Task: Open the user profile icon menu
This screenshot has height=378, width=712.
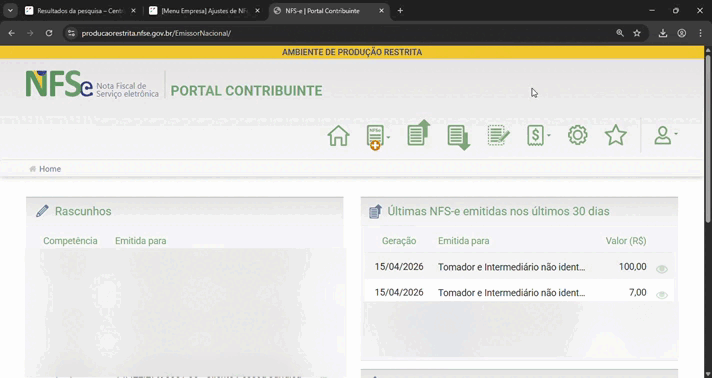Action: [663, 135]
